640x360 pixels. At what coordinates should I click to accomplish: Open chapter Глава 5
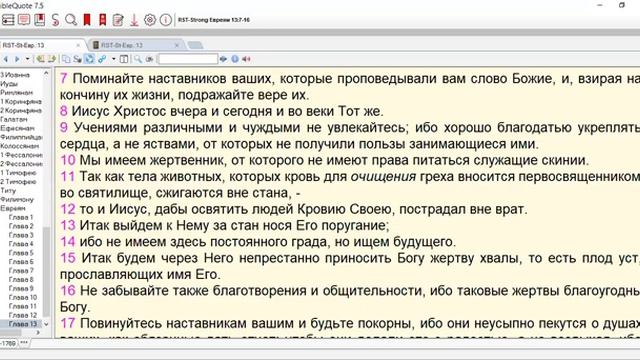click(x=21, y=253)
